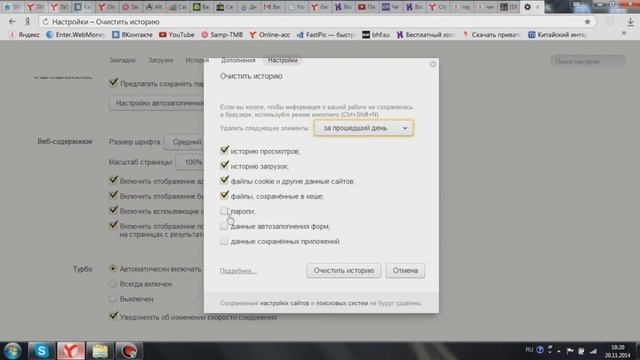The width and height of the screenshot is (640, 360).
Task: Click the taskbar clock and date
Action: point(618,351)
